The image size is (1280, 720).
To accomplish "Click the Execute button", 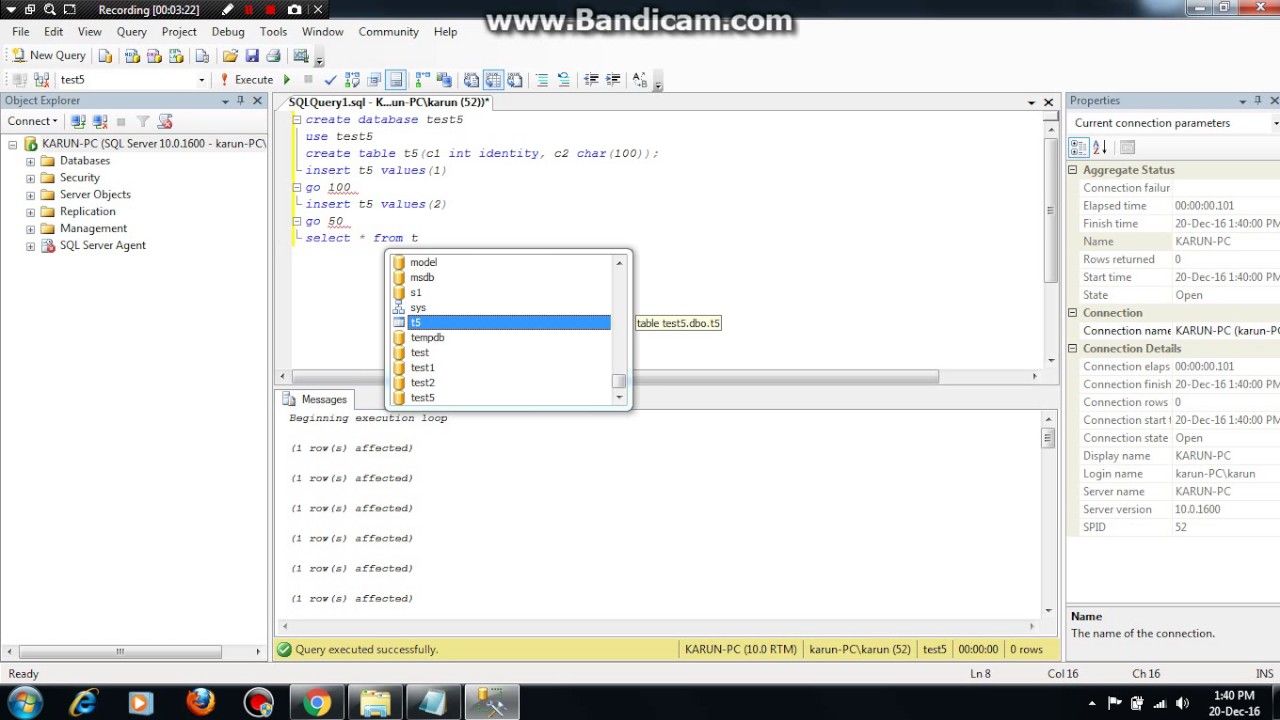I will 246,80.
